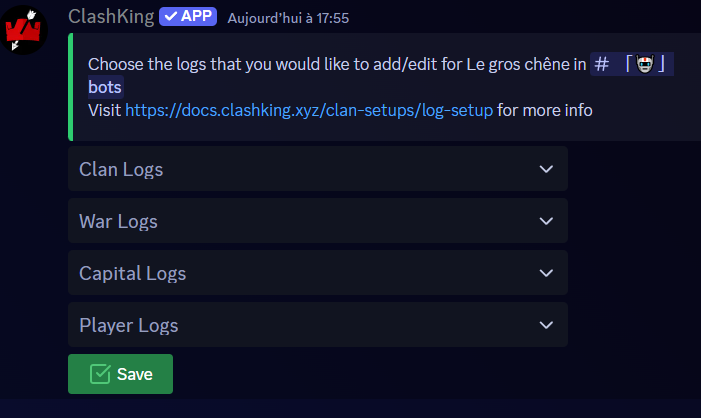This screenshot has width=701, height=418.
Task: Click the chevron arrow on War Logs
Action: click(546, 221)
